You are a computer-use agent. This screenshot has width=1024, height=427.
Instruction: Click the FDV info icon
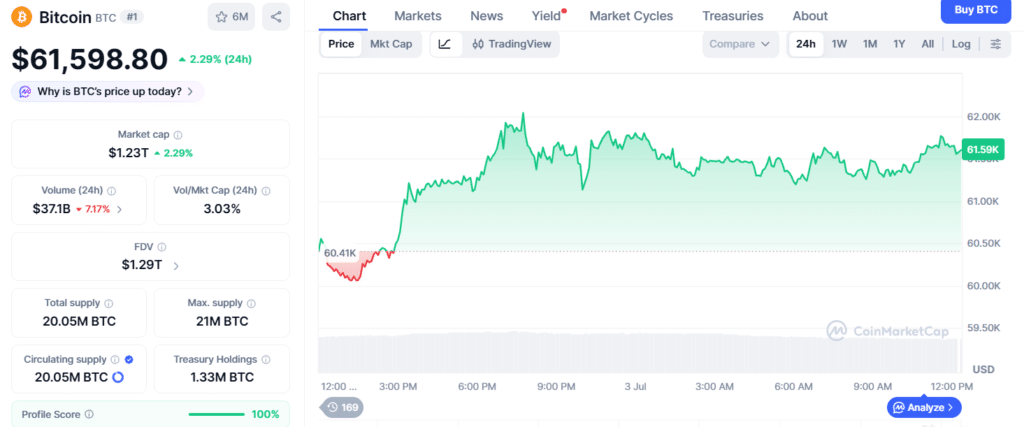(x=162, y=247)
